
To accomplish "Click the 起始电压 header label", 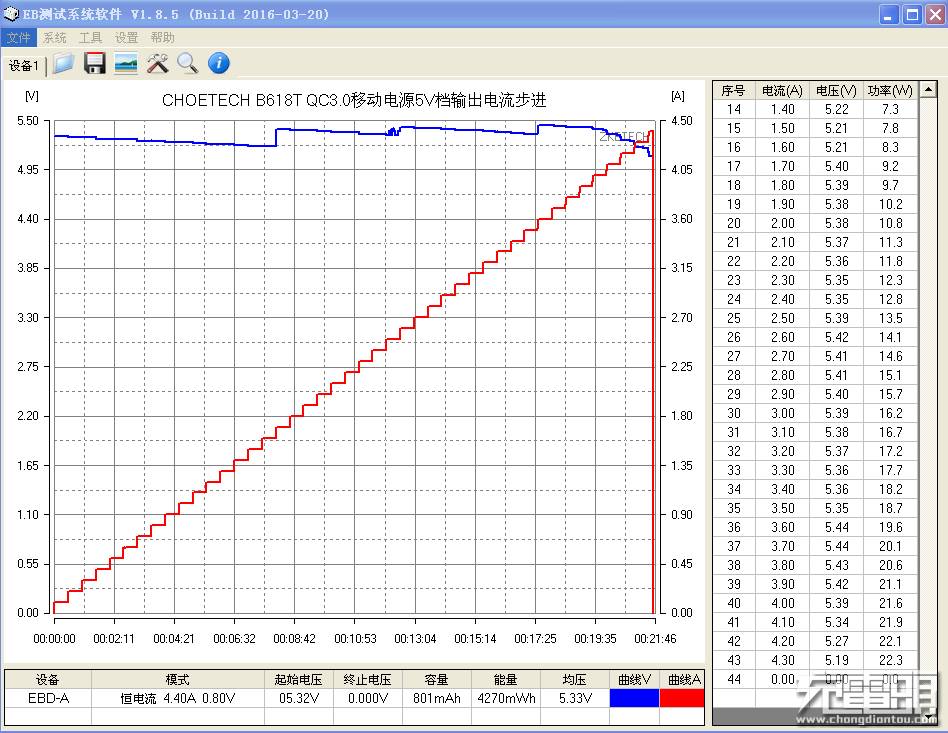I will (299, 679).
